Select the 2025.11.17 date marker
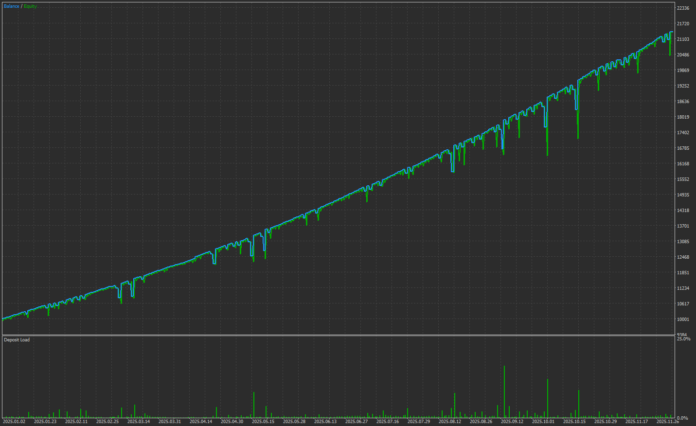The width and height of the screenshot is (696, 426). pyautogui.click(x=635, y=422)
